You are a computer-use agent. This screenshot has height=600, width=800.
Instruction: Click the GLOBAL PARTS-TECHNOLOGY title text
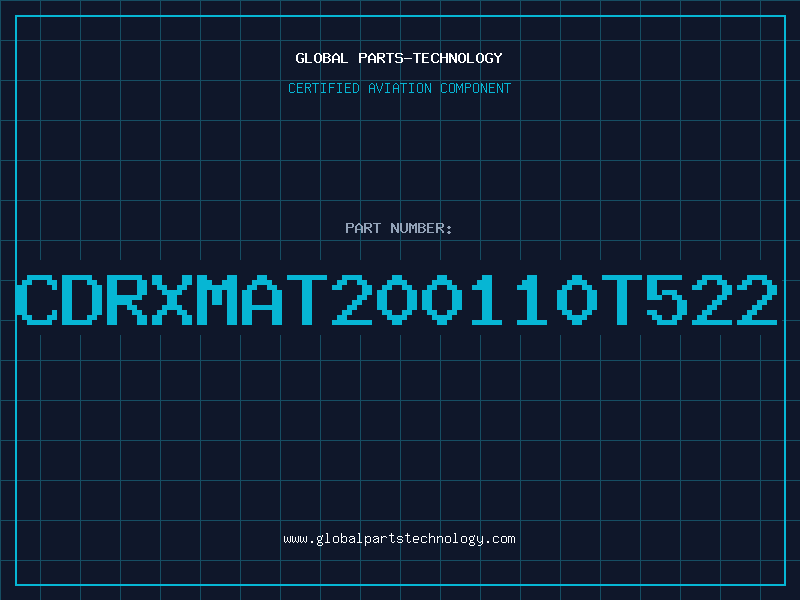[x=399, y=58]
